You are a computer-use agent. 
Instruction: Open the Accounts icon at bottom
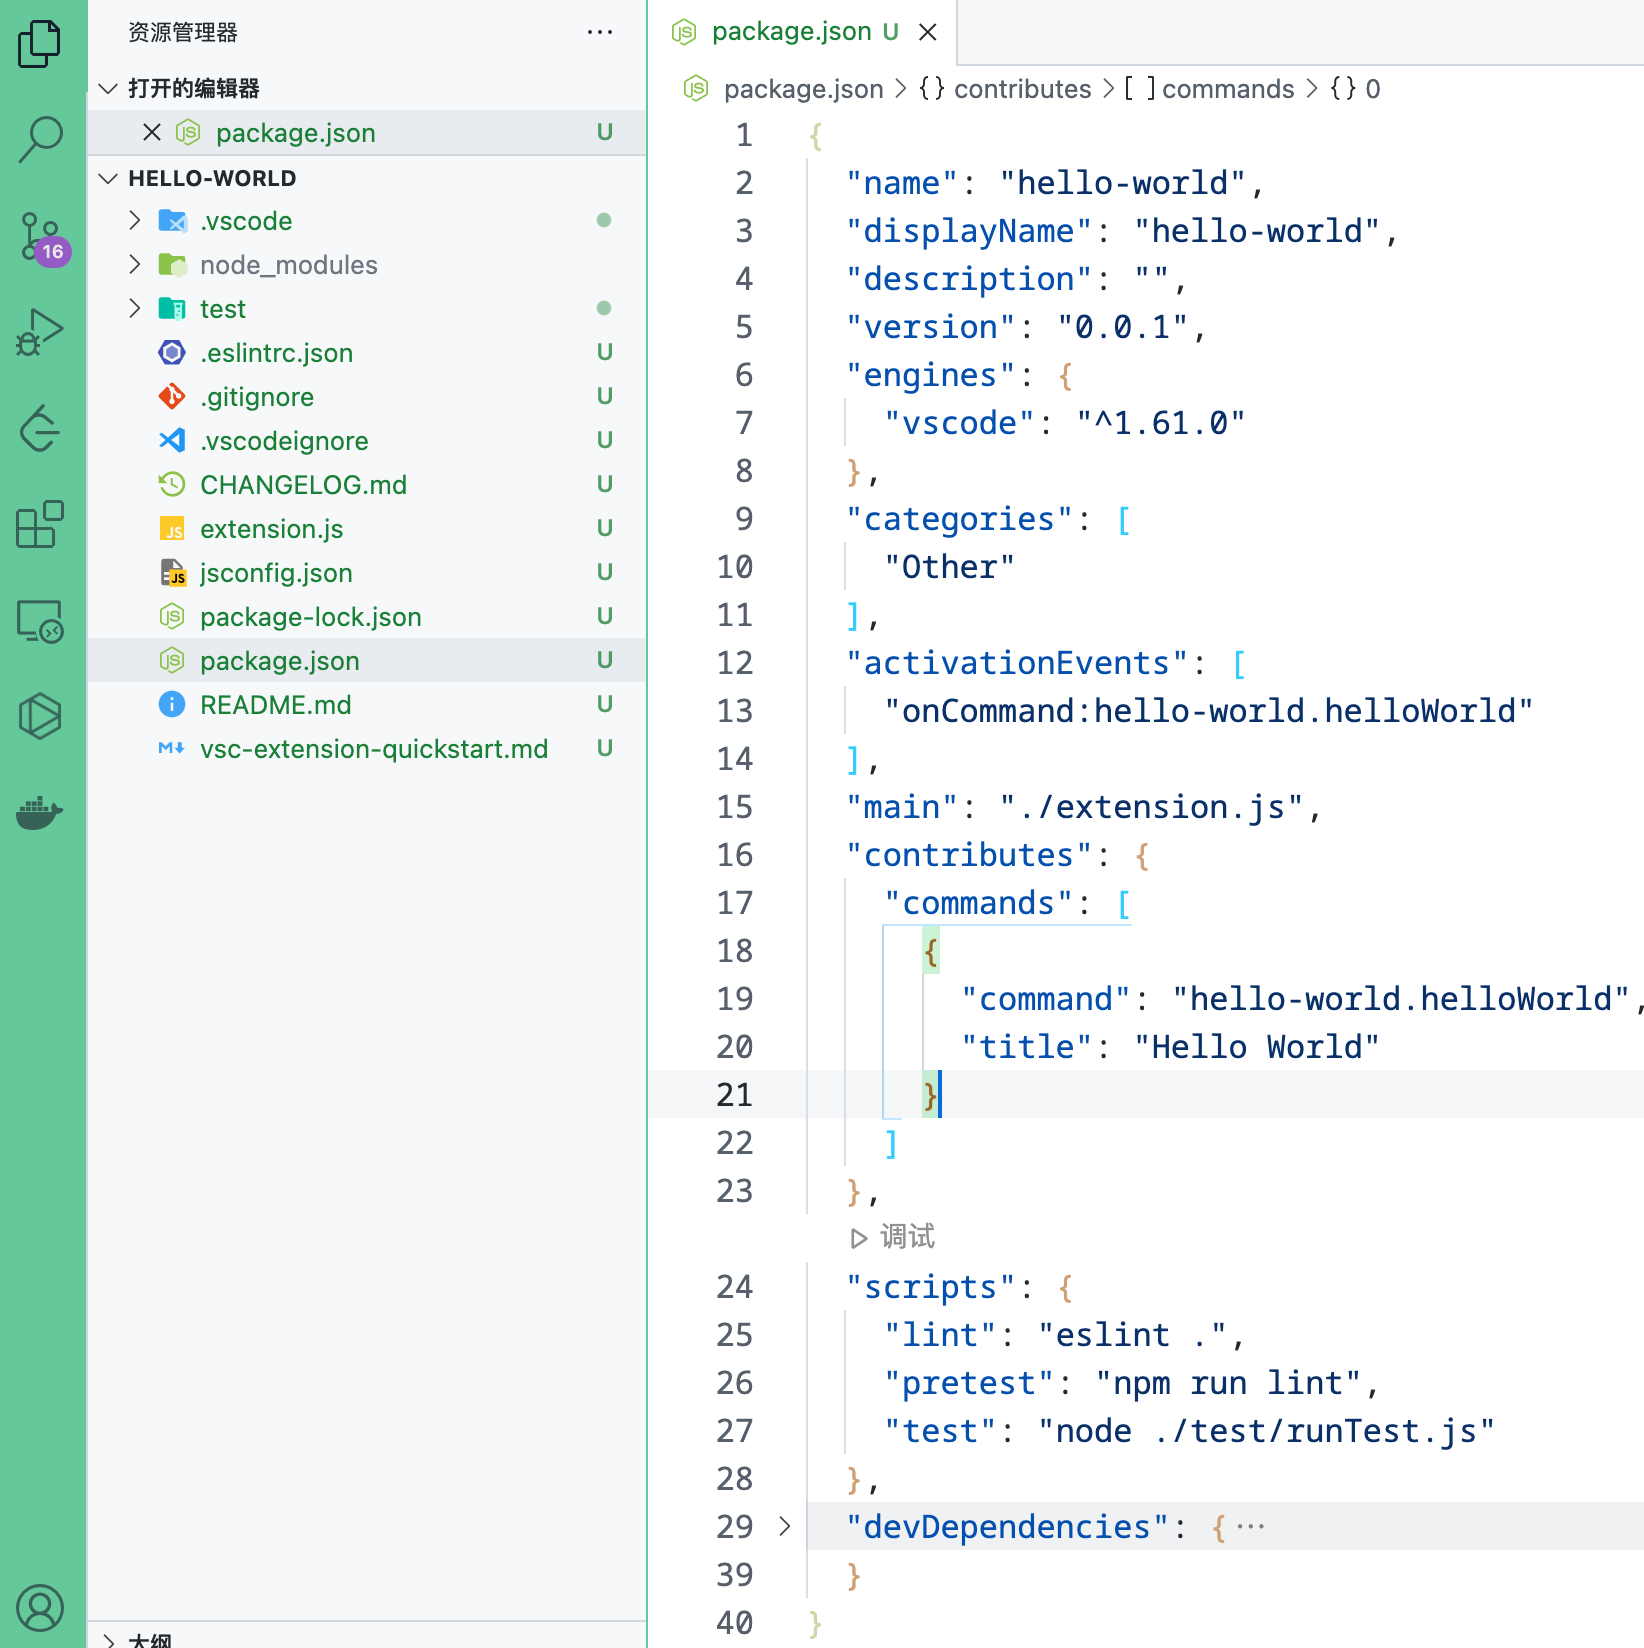pyautogui.click(x=40, y=1608)
